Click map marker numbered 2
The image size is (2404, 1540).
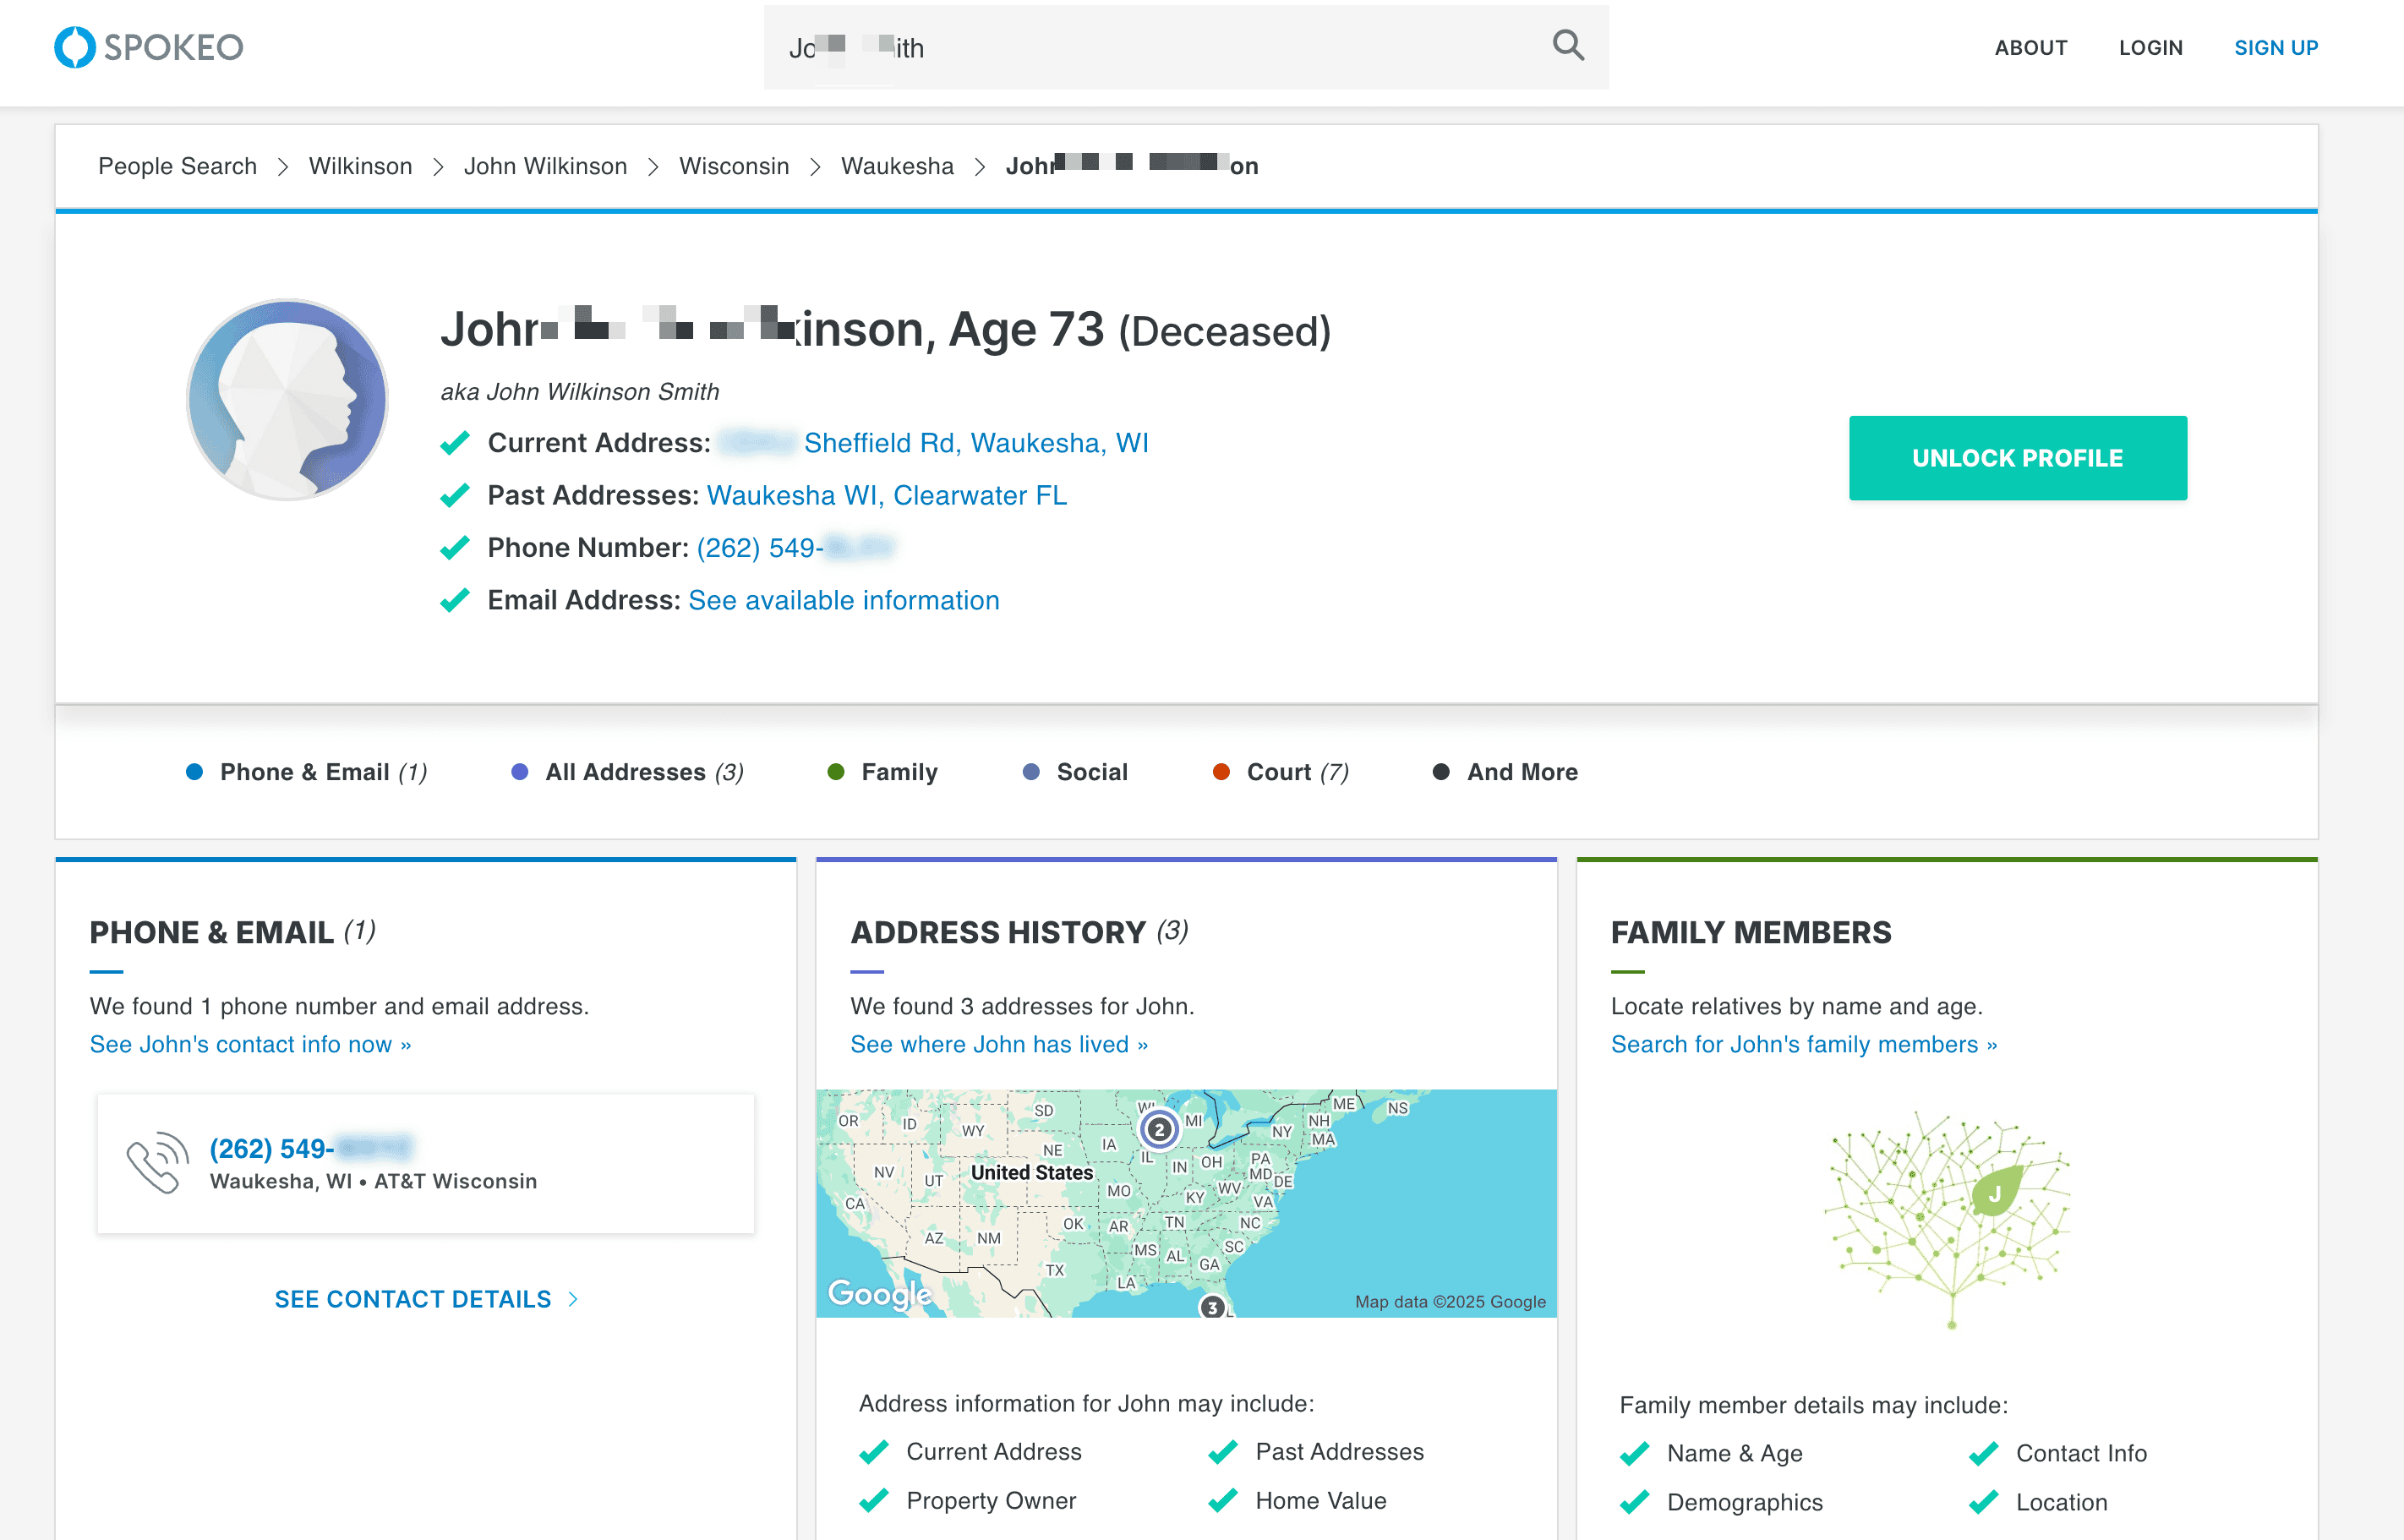coord(1159,1130)
